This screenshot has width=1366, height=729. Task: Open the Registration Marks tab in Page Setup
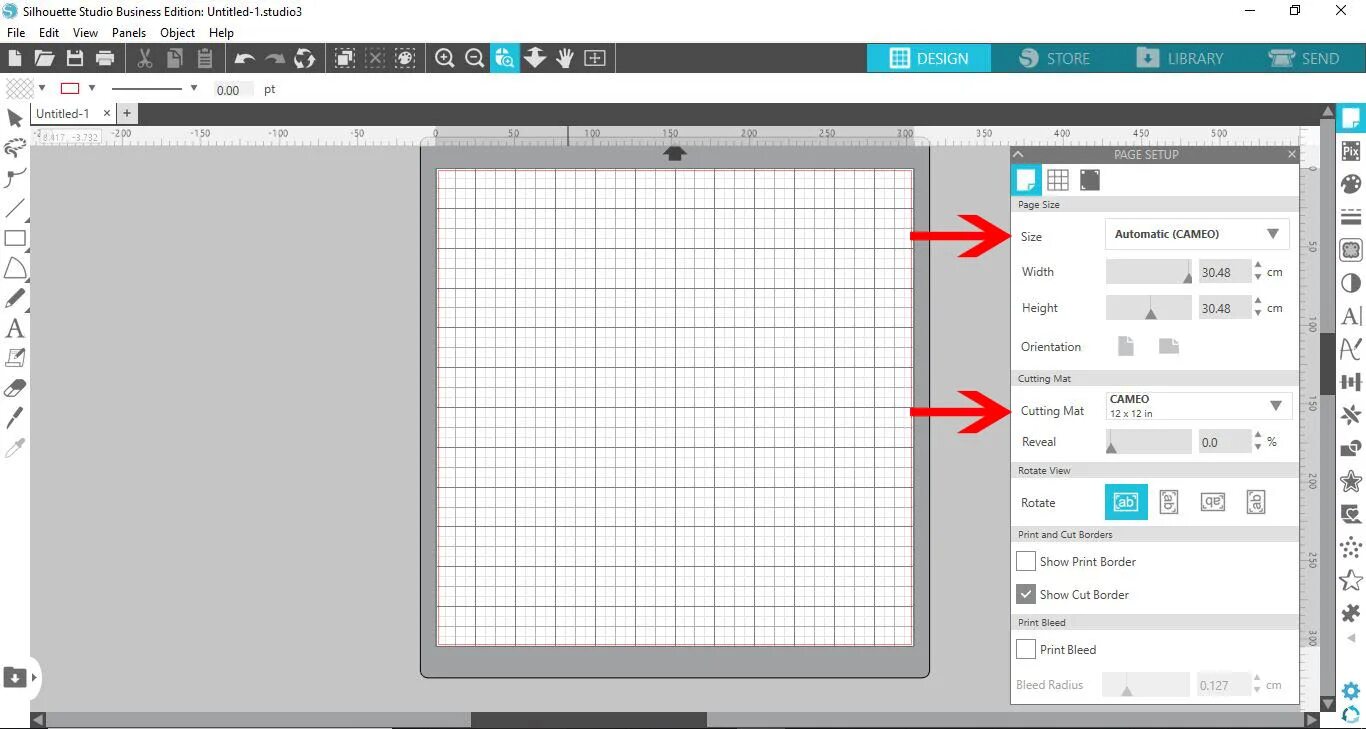[x=1090, y=180]
